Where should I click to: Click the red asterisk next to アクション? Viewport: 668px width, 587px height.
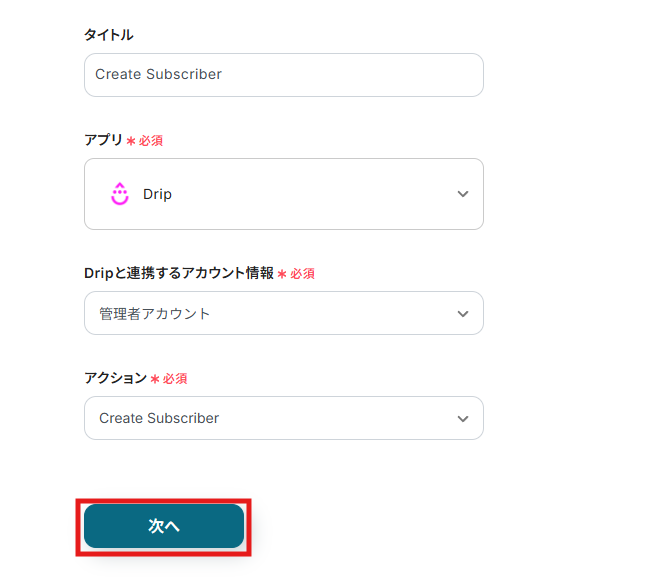(155, 378)
